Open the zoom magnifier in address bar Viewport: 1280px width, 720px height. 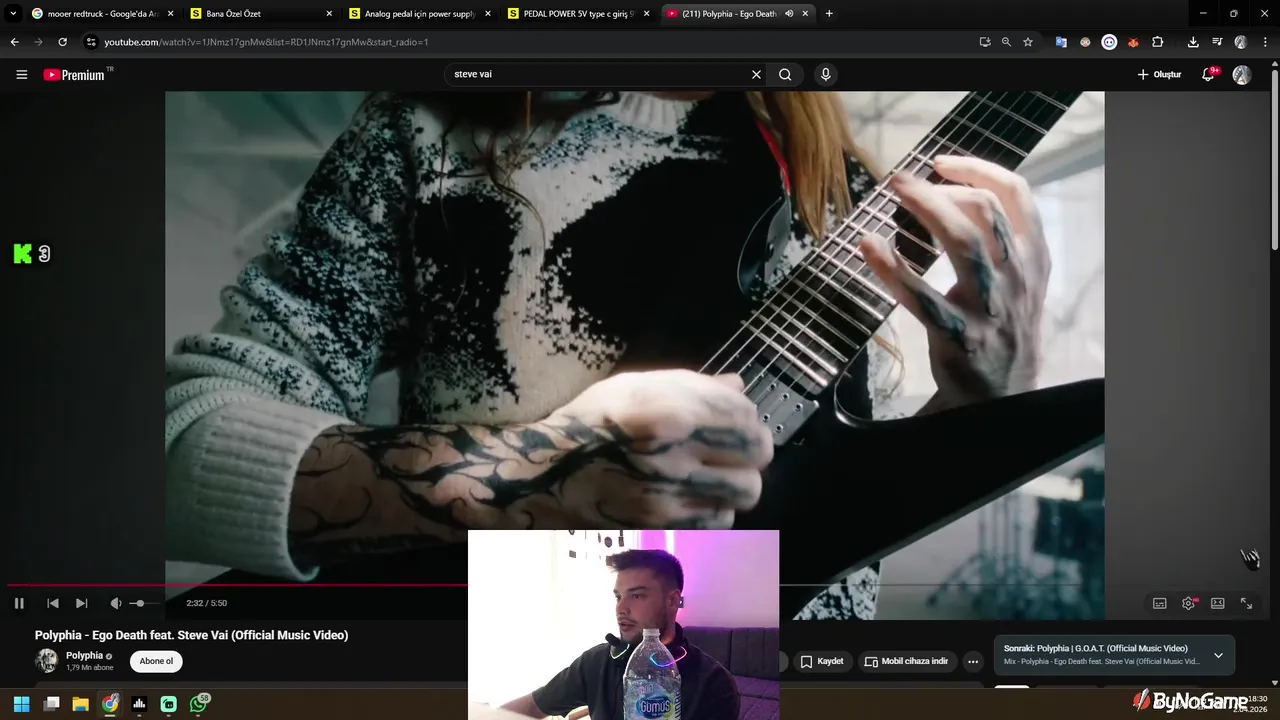pyautogui.click(x=1006, y=42)
